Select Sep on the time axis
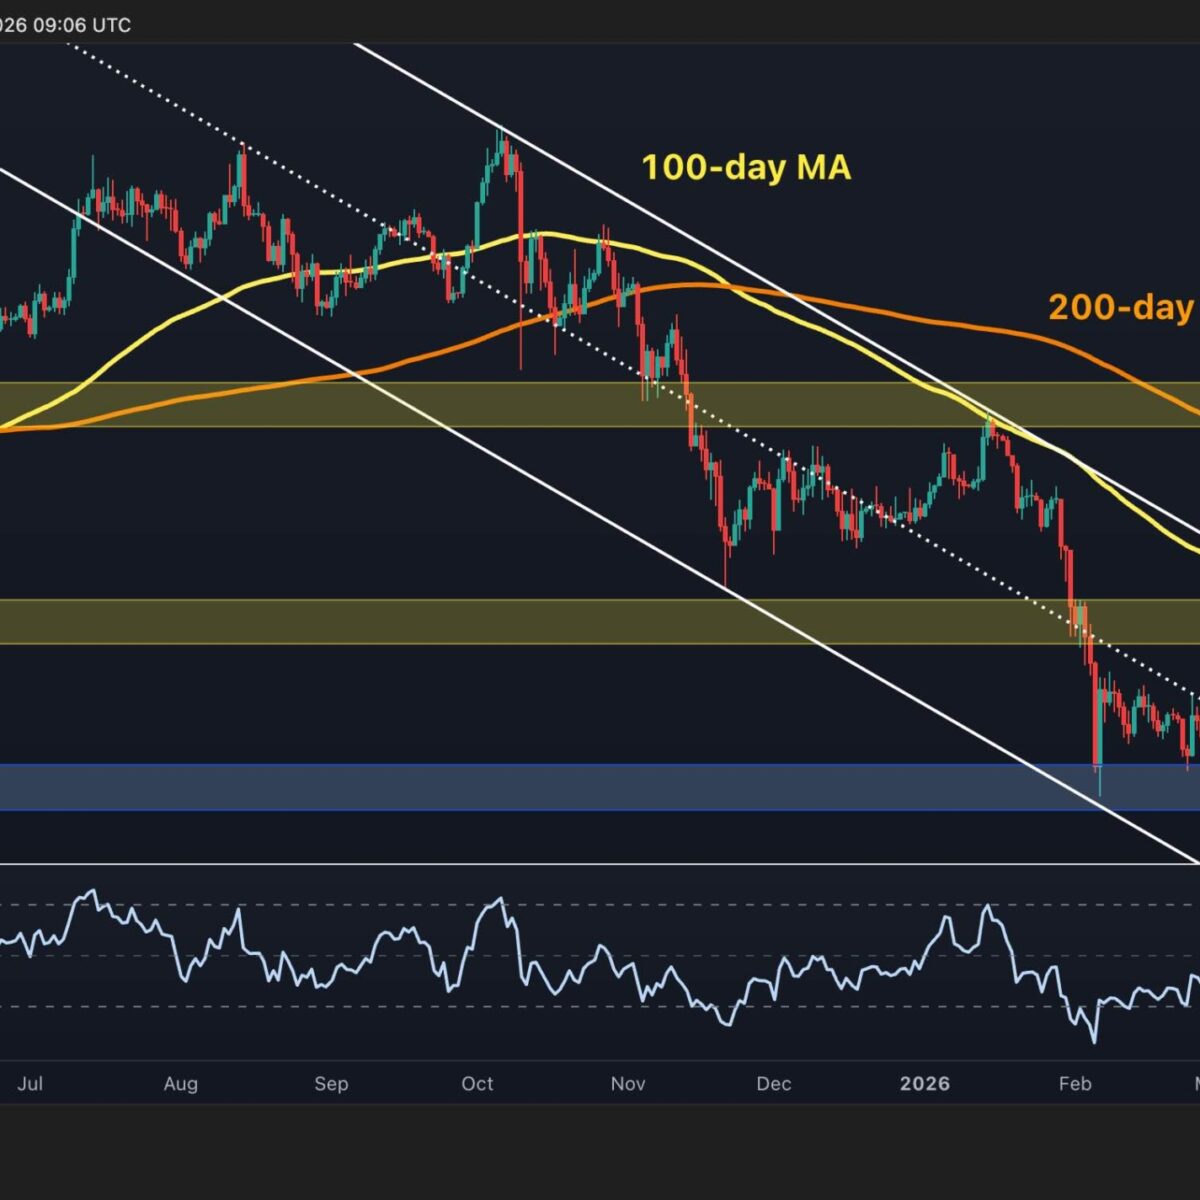 (330, 1083)
